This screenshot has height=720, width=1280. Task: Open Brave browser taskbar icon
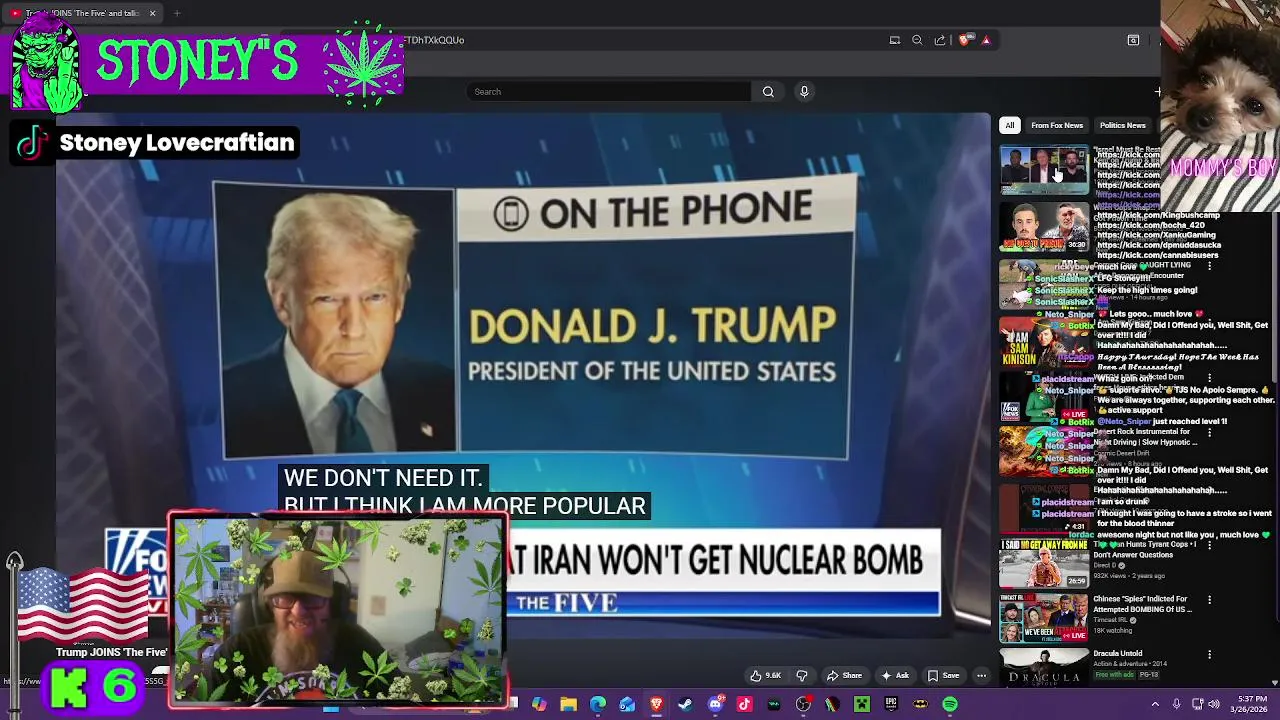click(x=656, y=704)
